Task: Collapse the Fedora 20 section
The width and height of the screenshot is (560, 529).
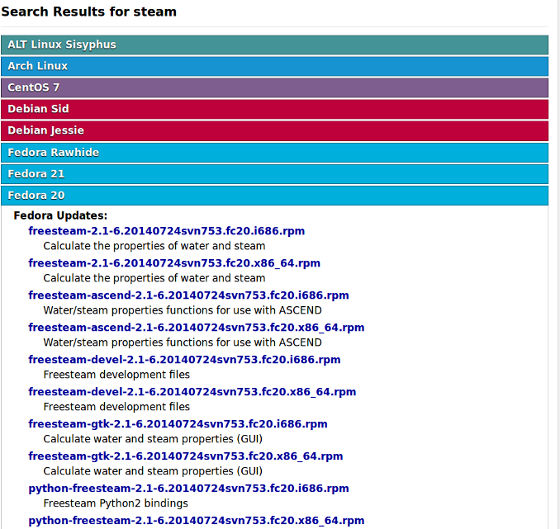Action: [275, 195]
